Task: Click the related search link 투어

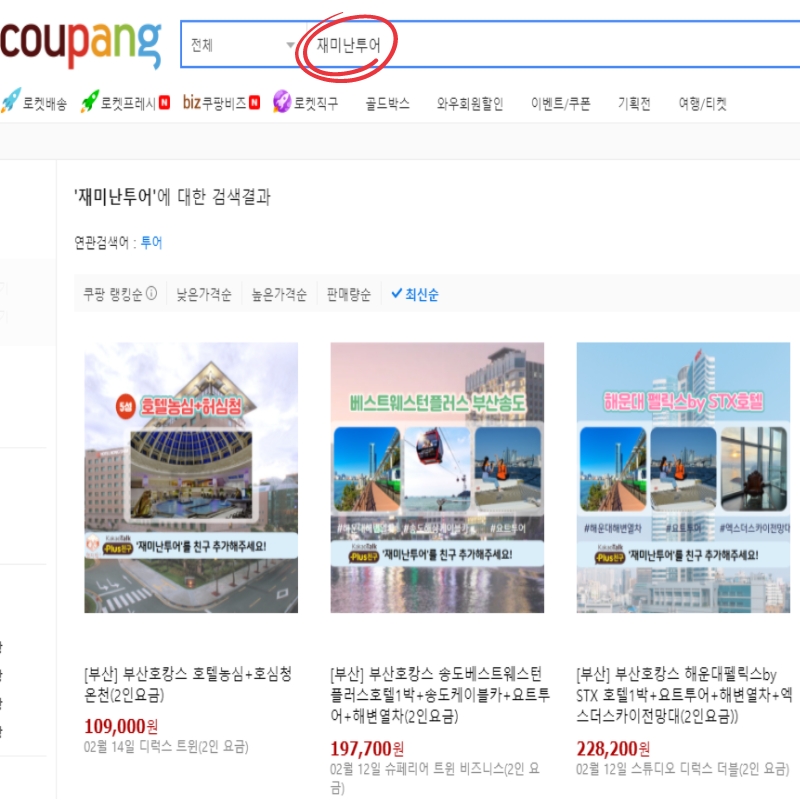Action: tap(152, 242)
